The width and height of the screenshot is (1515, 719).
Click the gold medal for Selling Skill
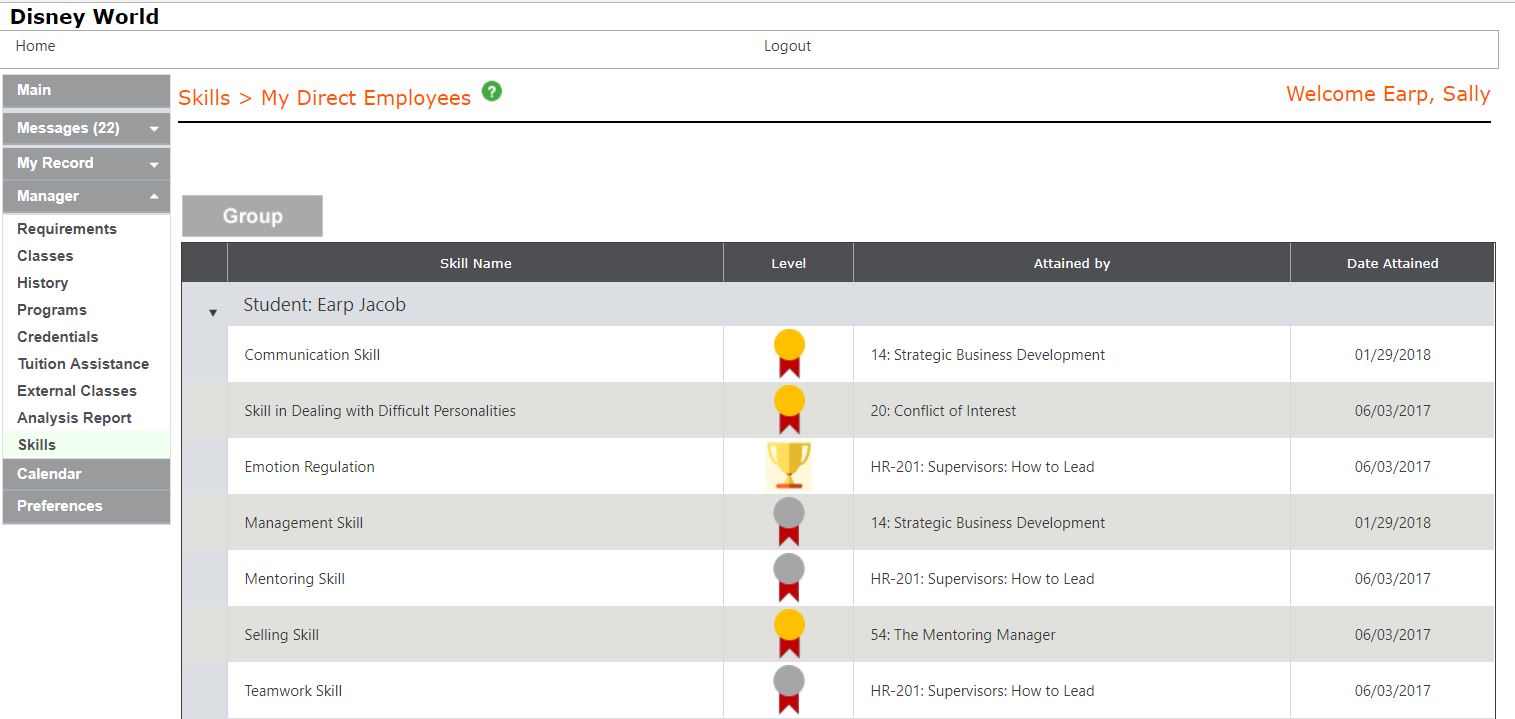point(788,633)
